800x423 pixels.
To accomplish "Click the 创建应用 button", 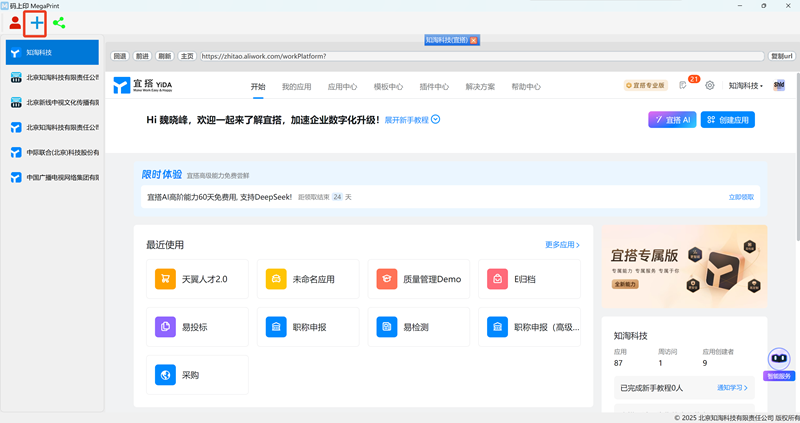I will coord(728,119).
